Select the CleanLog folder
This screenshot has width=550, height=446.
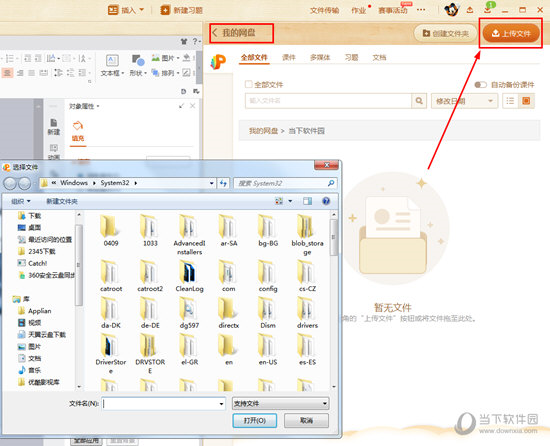click(x=189, y=276)
